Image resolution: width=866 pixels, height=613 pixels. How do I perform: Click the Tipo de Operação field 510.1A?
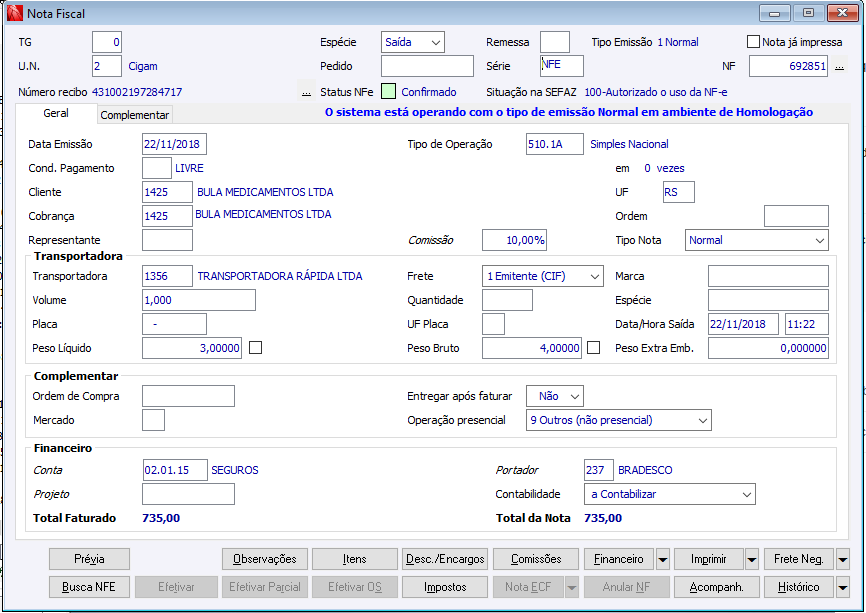pos(555,144)
